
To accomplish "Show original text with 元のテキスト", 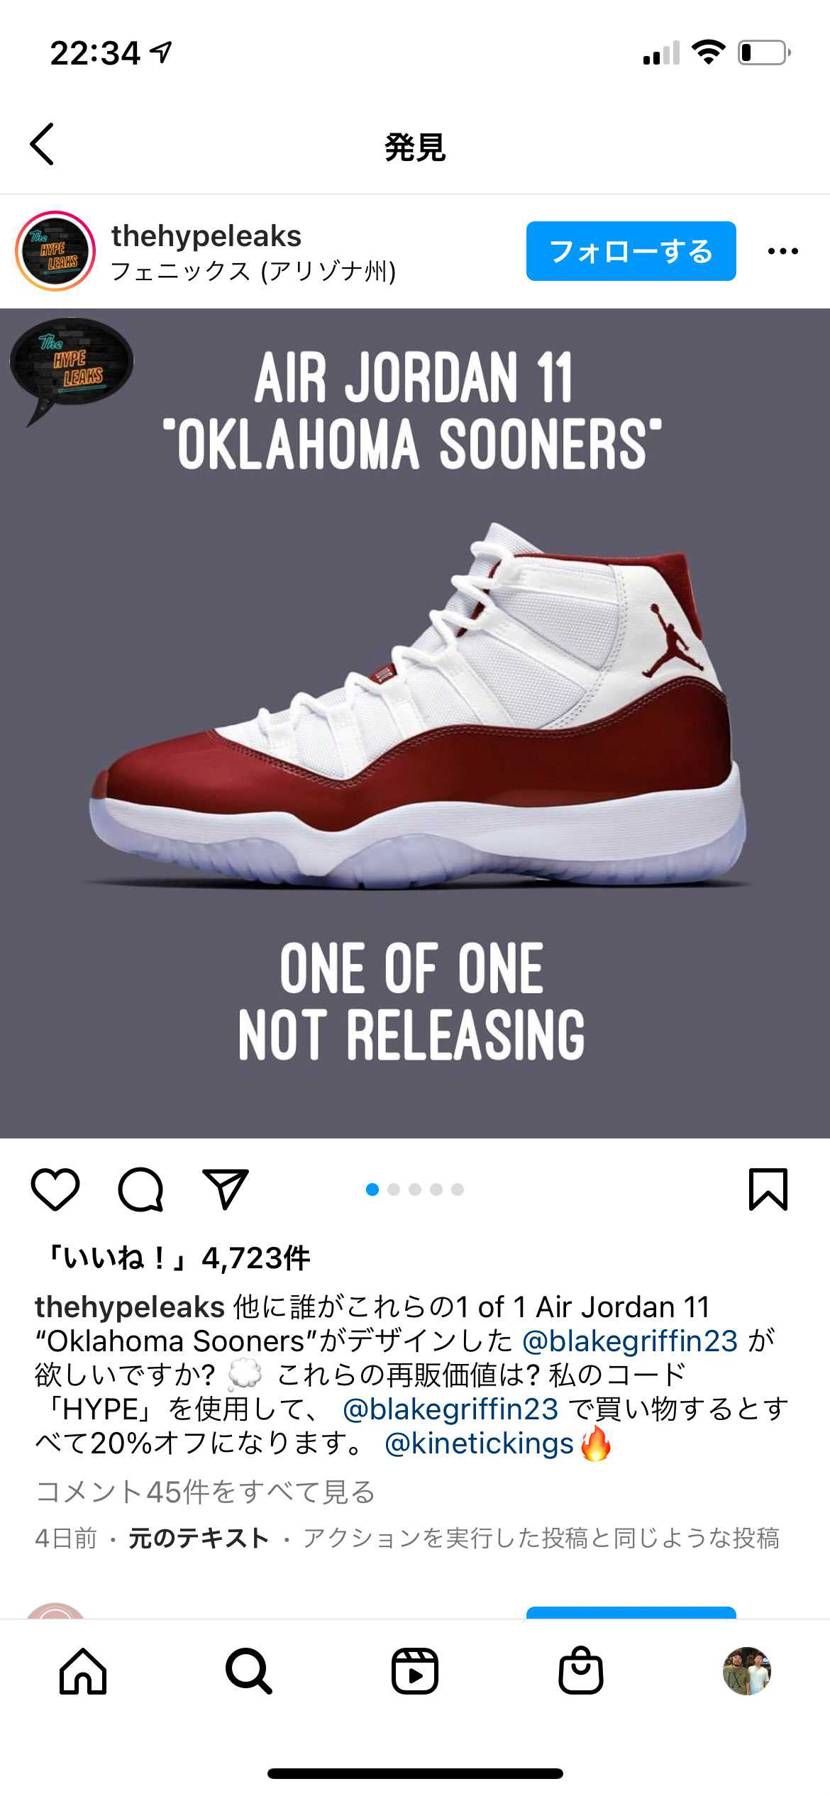I will click(199, 1538).
